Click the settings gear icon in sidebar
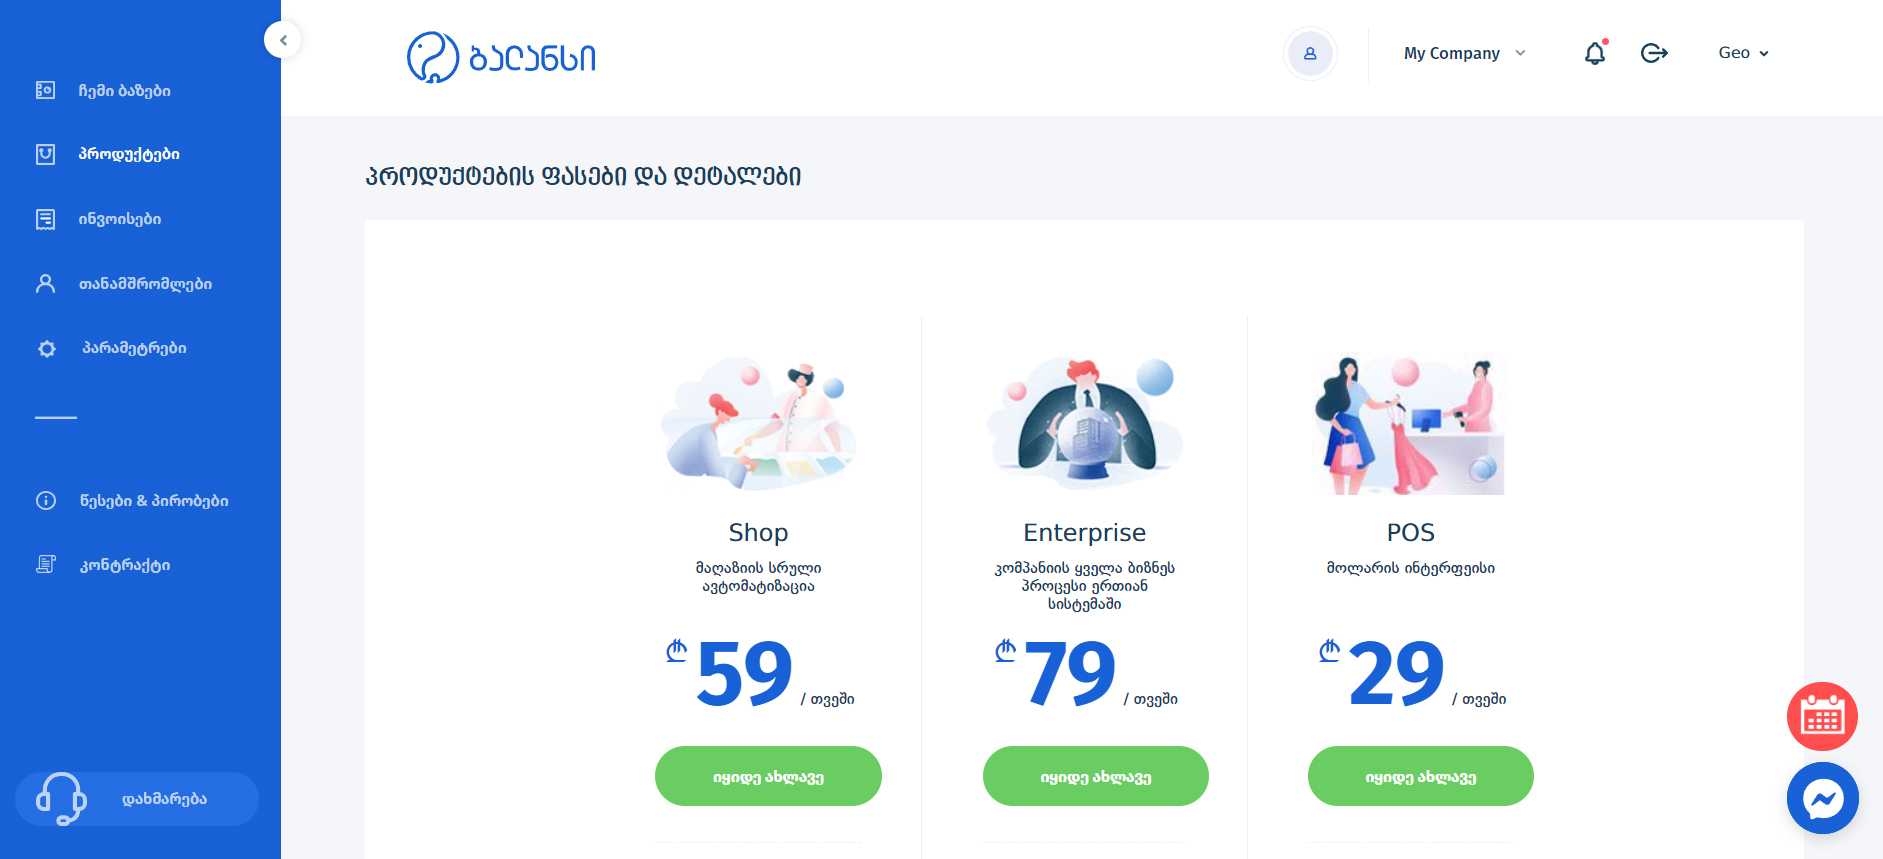Viewport: 1883px width, 859px height. coord(46,348)
